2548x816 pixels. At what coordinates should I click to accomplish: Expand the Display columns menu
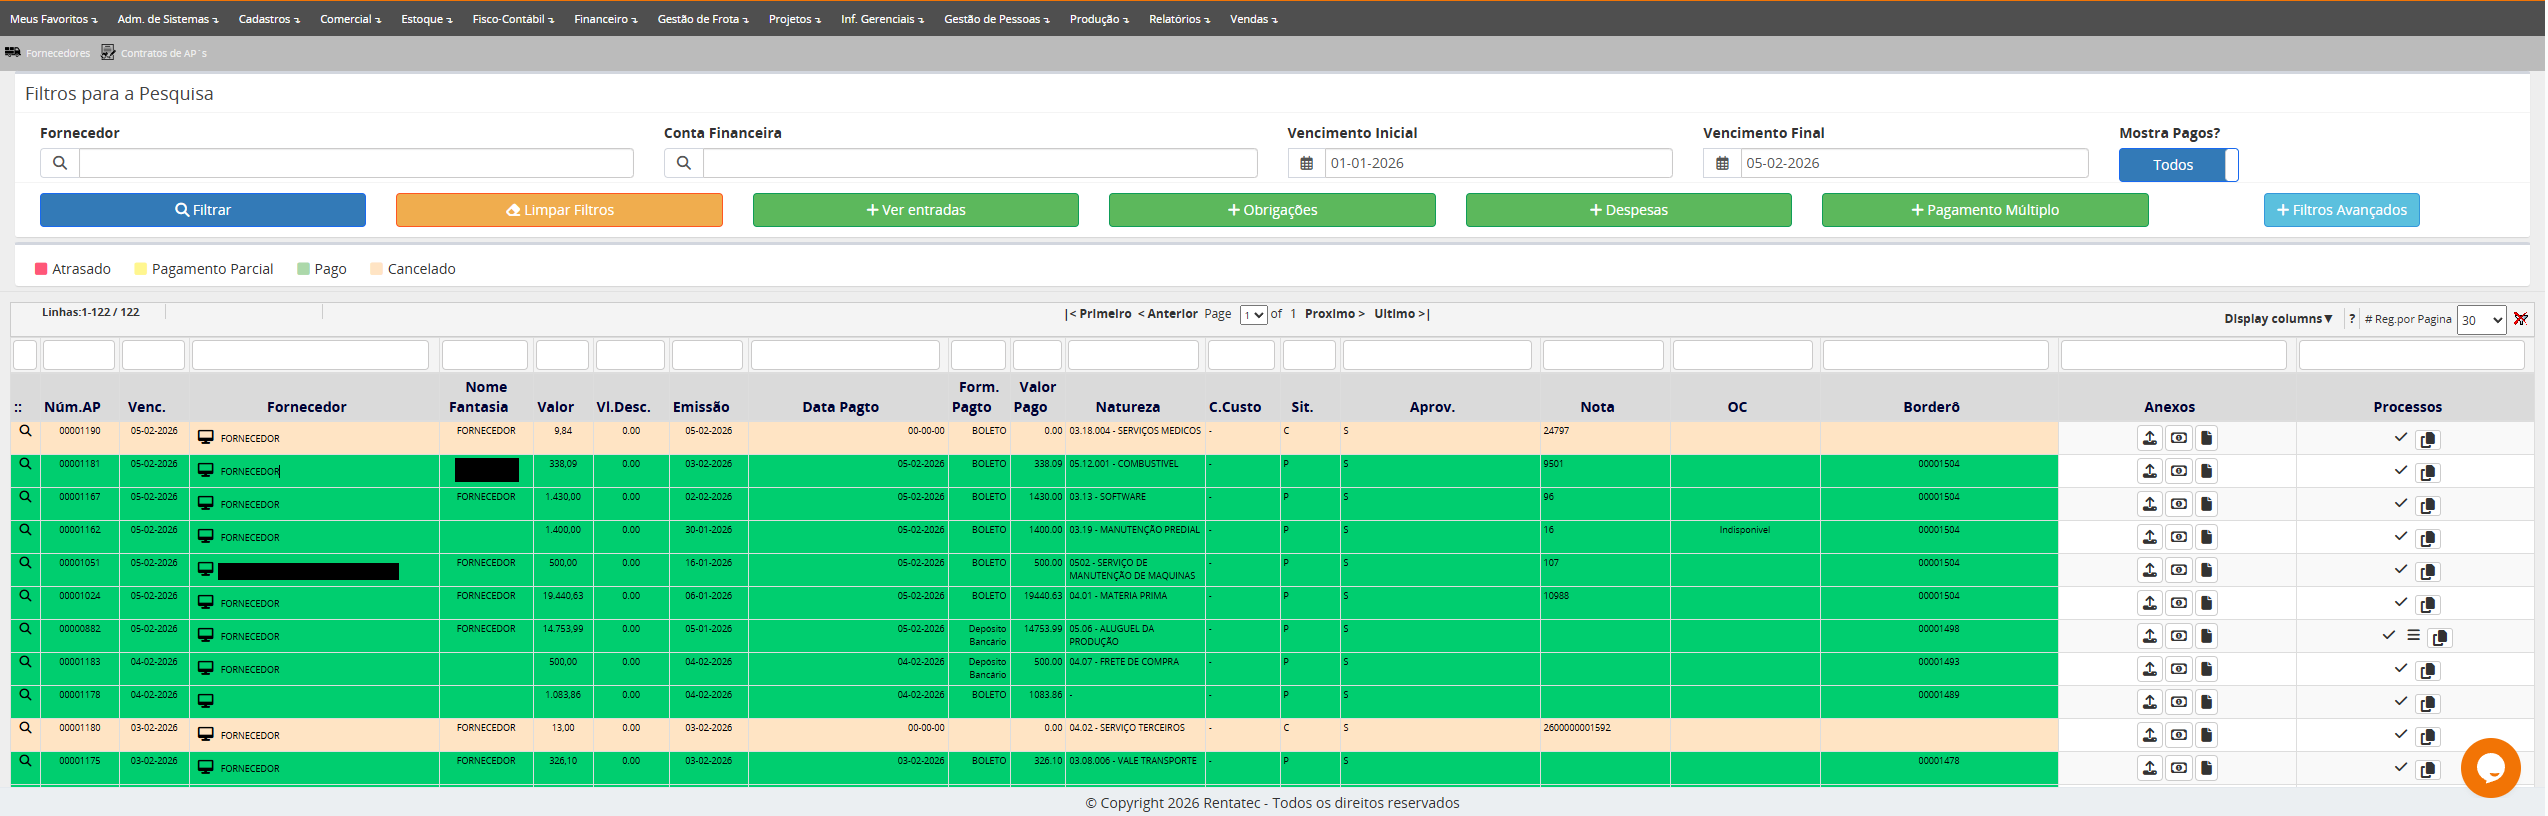(2277, 319)
